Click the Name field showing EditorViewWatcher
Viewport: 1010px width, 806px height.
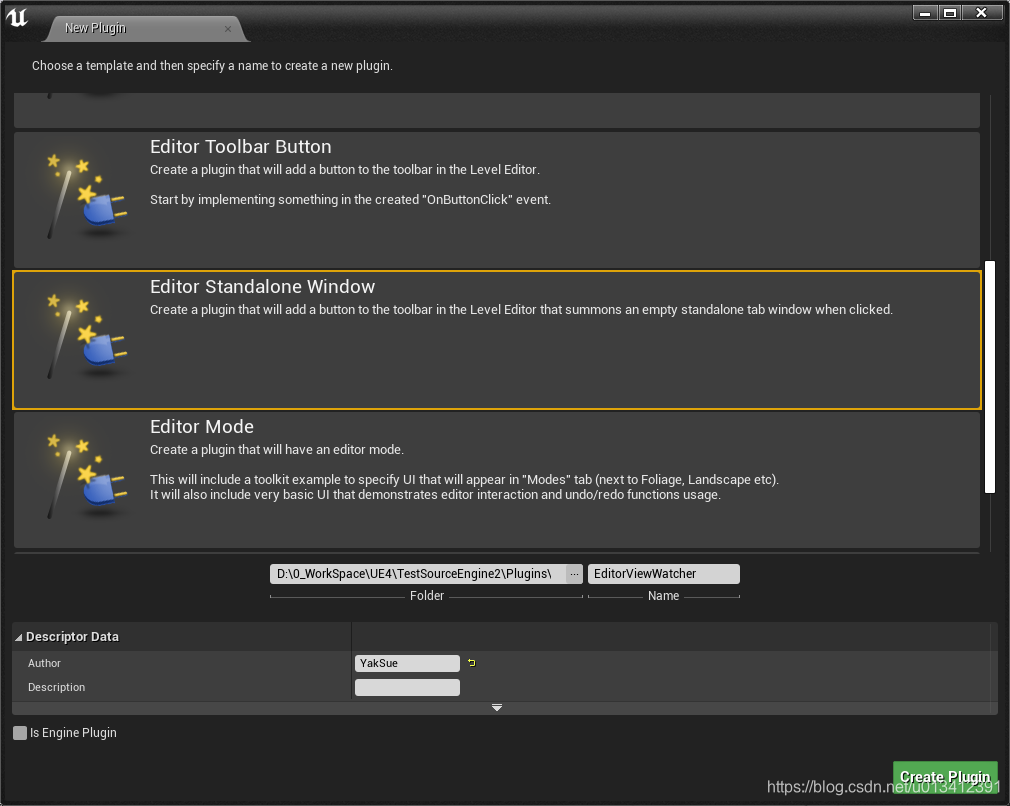(x=663, y=573)
